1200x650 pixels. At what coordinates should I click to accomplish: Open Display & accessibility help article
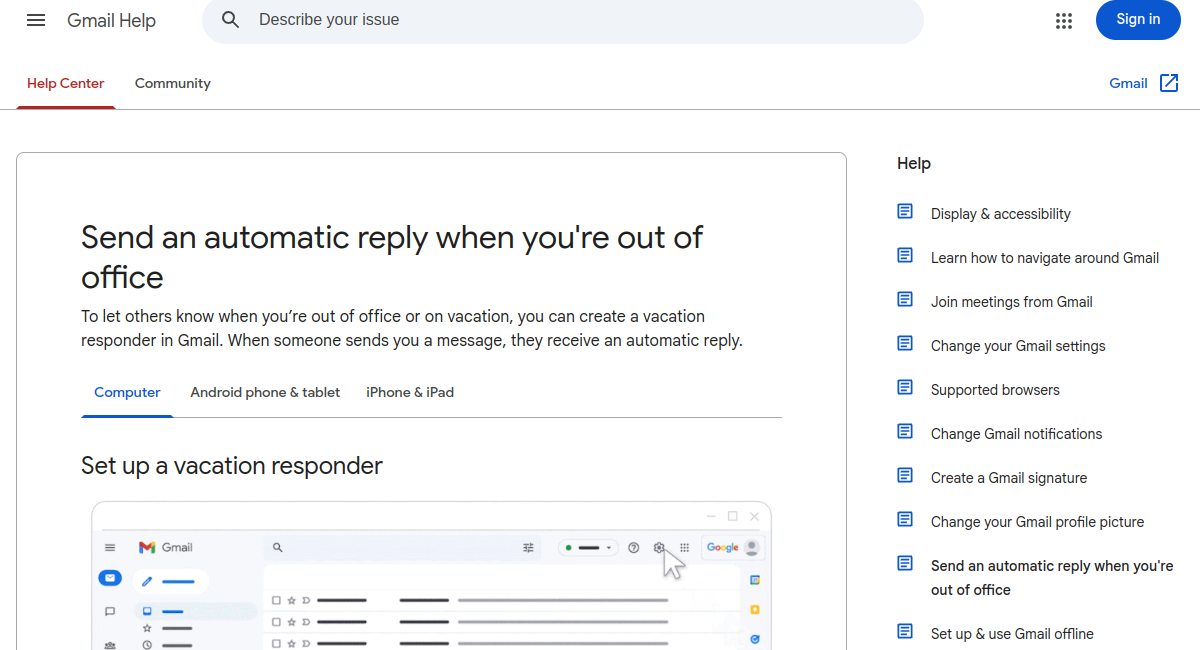(1001, 214)
